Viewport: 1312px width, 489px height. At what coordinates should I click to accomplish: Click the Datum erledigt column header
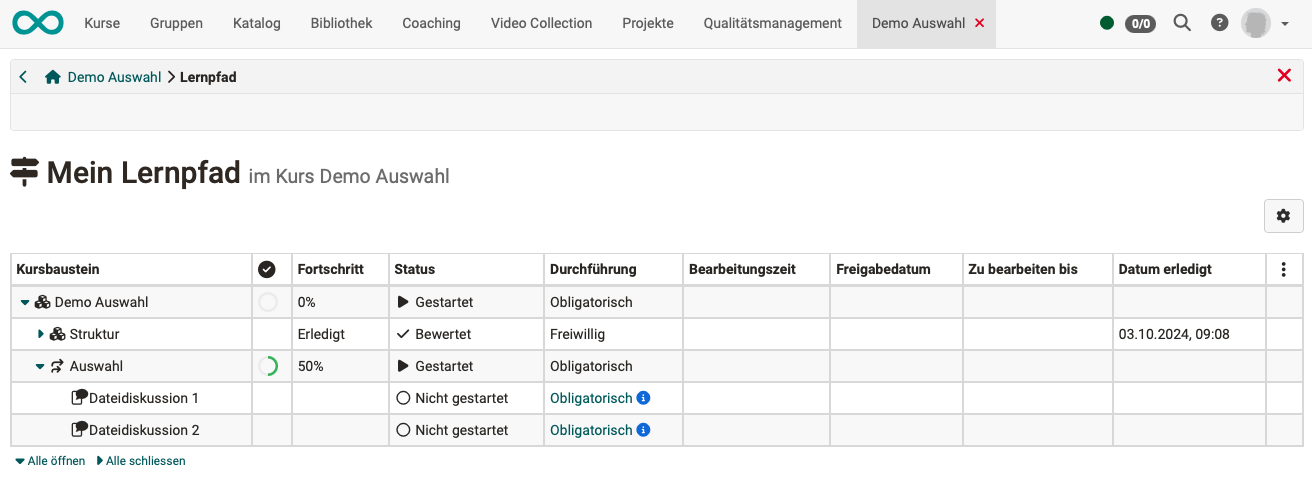(1165, 269)
